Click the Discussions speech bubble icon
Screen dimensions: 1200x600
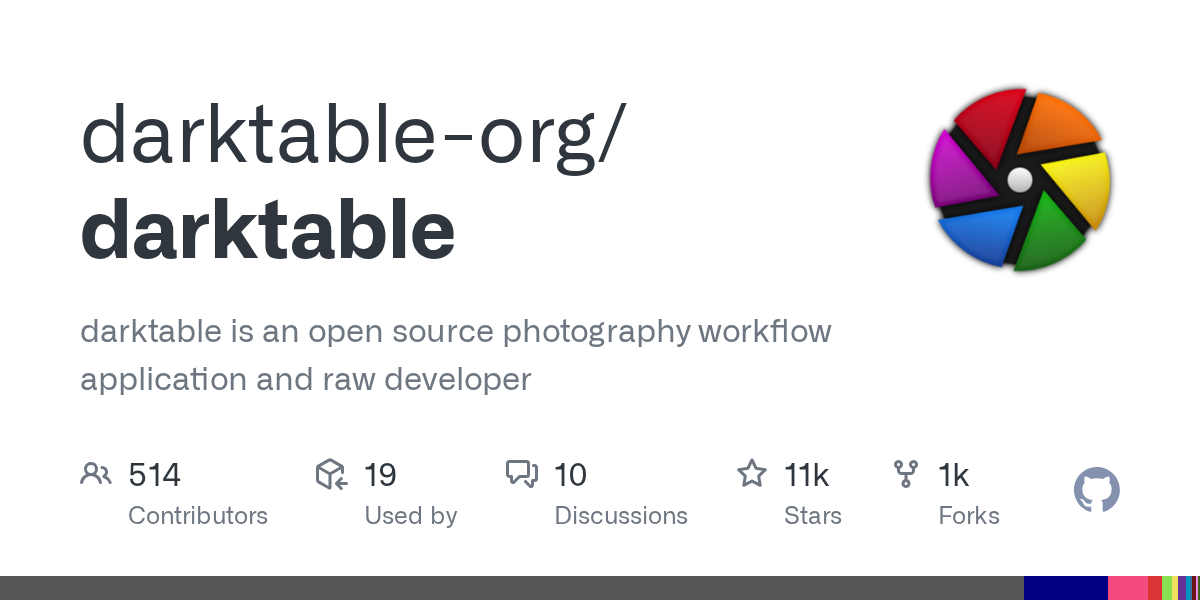522,474
